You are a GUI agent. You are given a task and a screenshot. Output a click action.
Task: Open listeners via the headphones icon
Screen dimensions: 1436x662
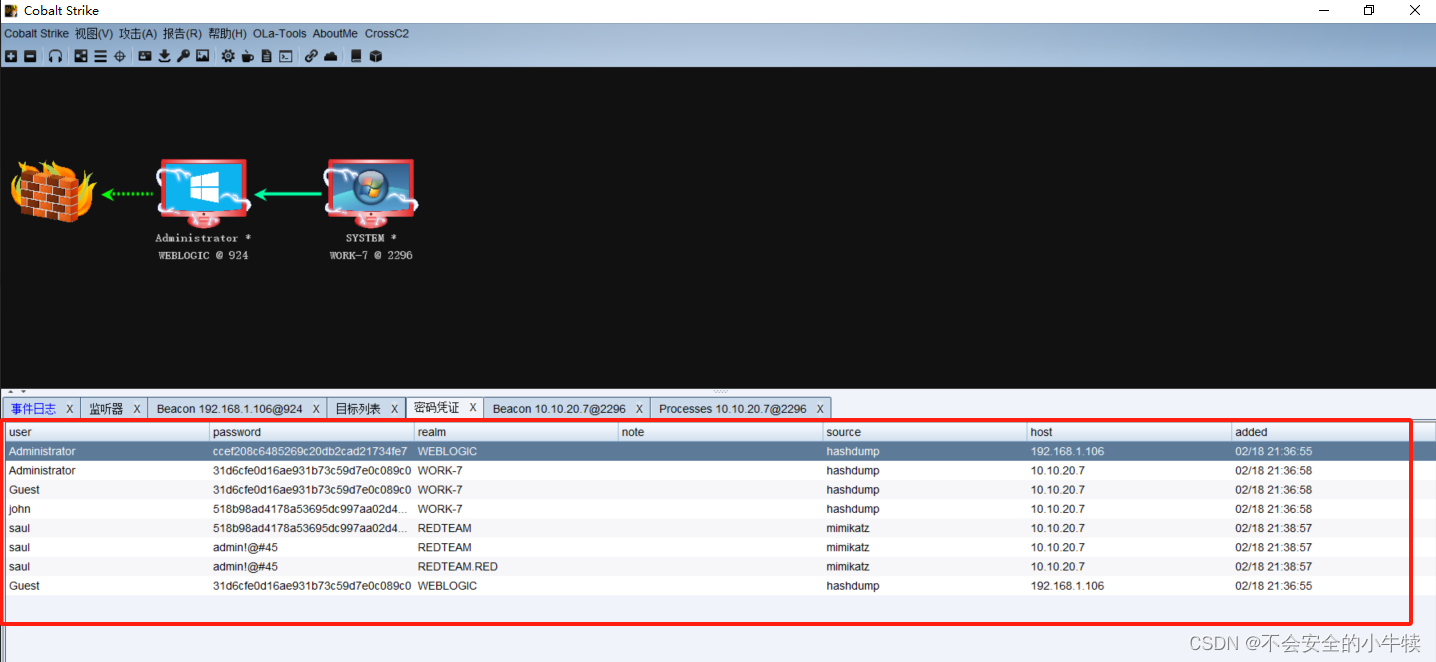pyautogui.click(x=55, y=56)
